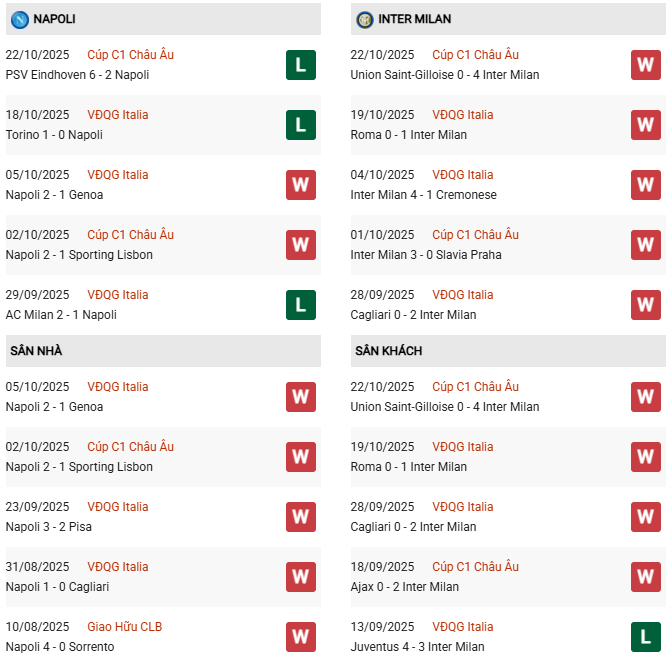The image size is (666, 662).
Task: Open the Sân Nhà home section header
Action: click(37, 351)
